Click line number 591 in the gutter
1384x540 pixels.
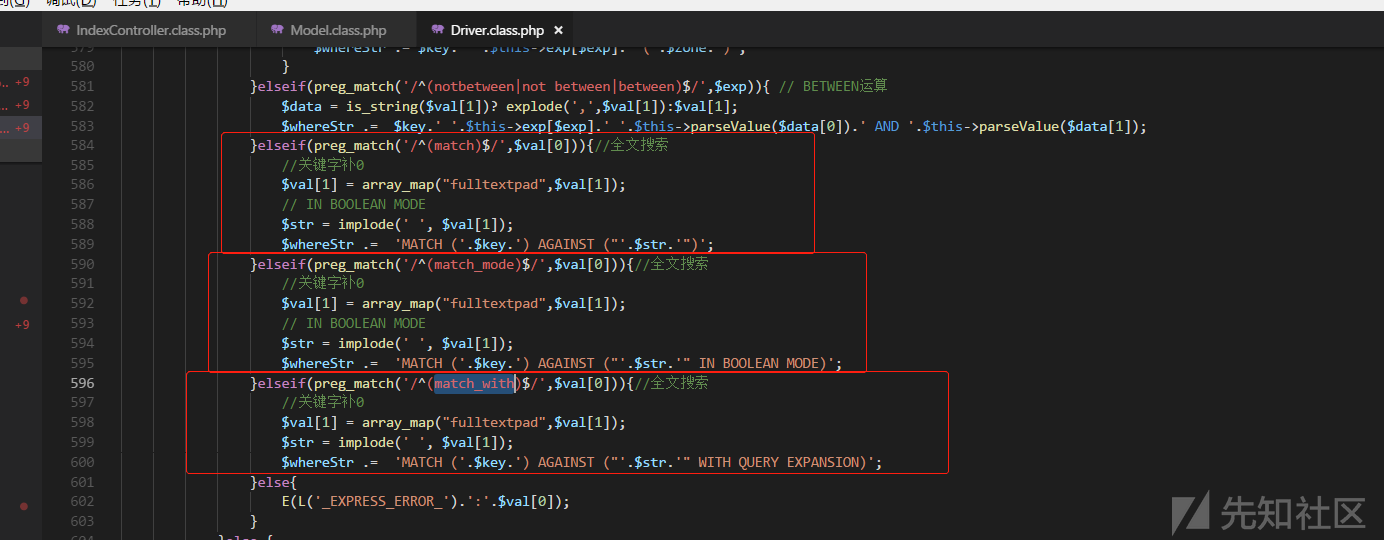click(x=82, y=284)
